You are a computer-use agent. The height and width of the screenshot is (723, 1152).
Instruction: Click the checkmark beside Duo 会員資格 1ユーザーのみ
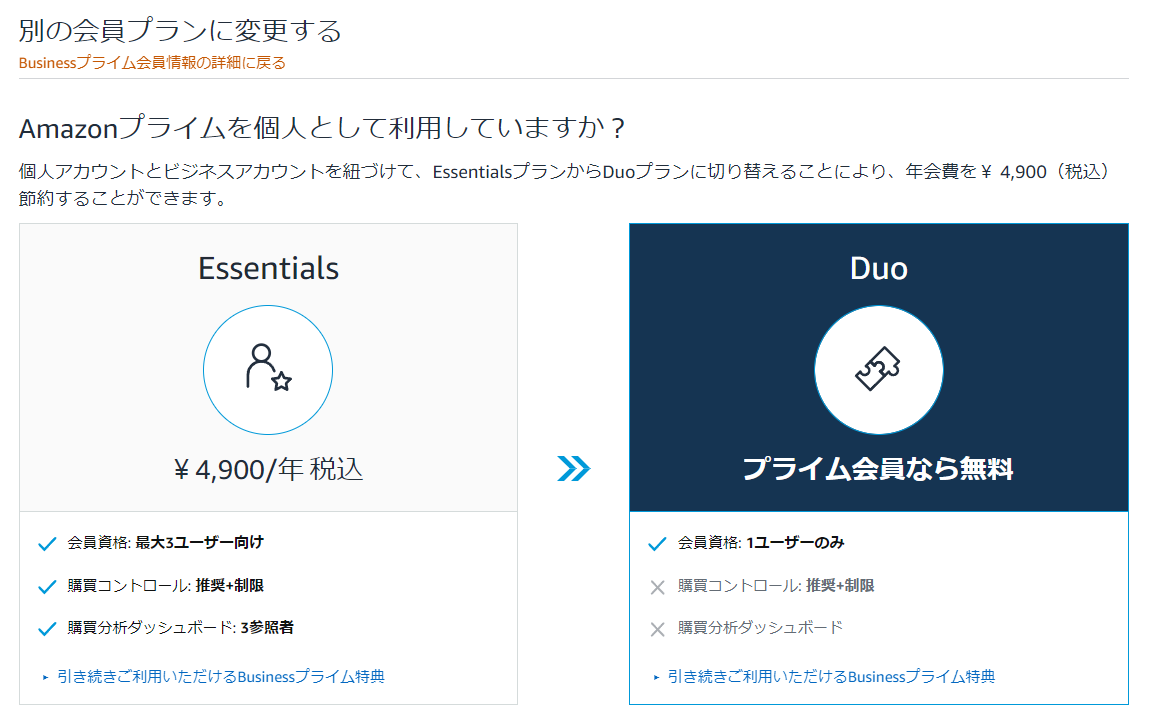(656, 544)
